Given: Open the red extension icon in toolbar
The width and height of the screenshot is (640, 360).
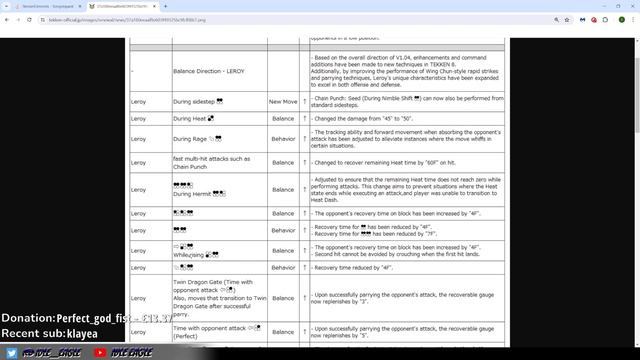Looking at the screenshot, I should point(594,20).
